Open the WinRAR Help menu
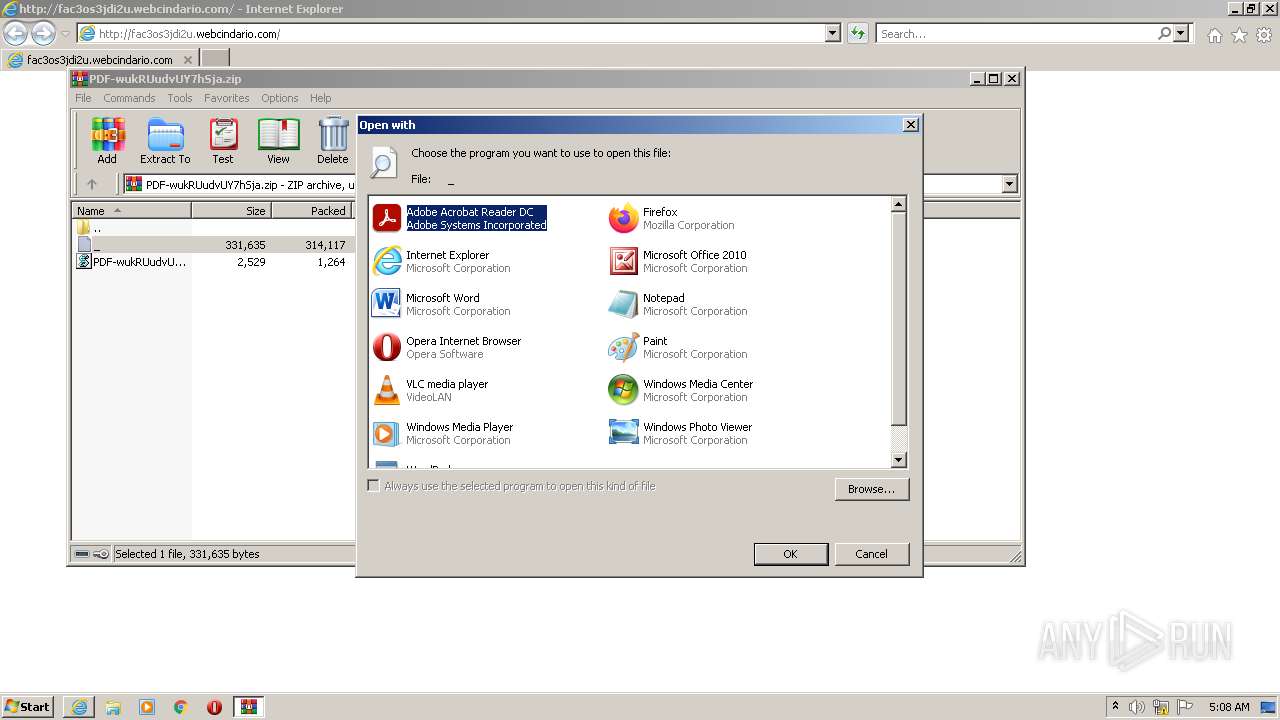Screen dimensions: 1280x720 [x=320, y=98]
